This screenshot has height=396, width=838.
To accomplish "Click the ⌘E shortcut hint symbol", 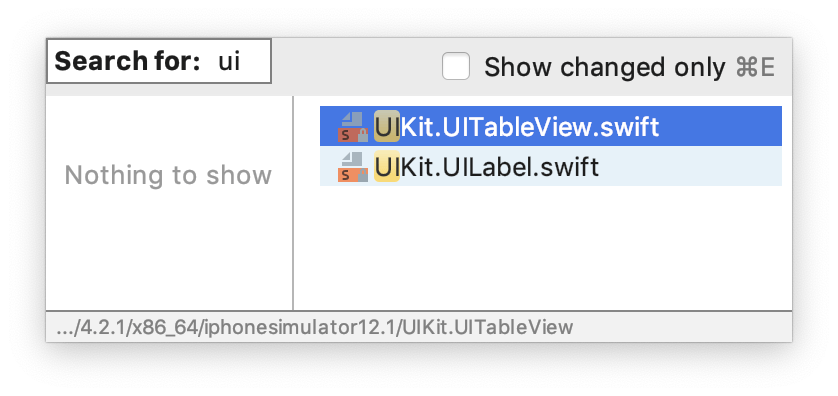I will [x=755, y=67].
